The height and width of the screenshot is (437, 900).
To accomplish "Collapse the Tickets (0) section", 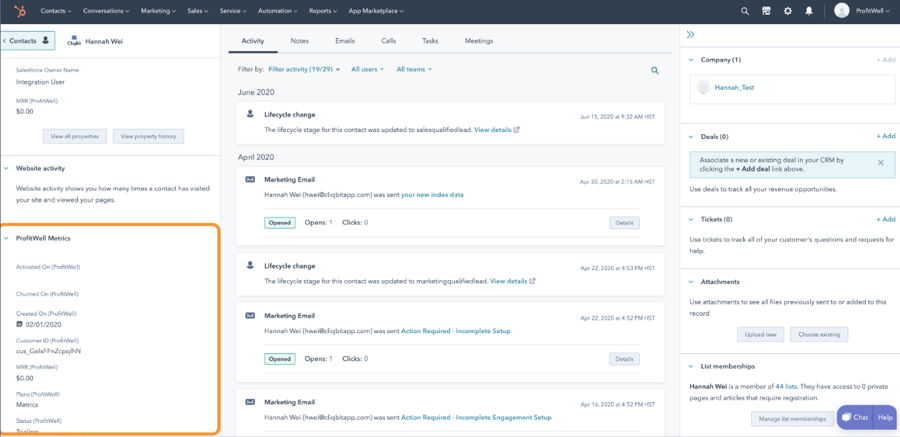I will click(690, 219).
